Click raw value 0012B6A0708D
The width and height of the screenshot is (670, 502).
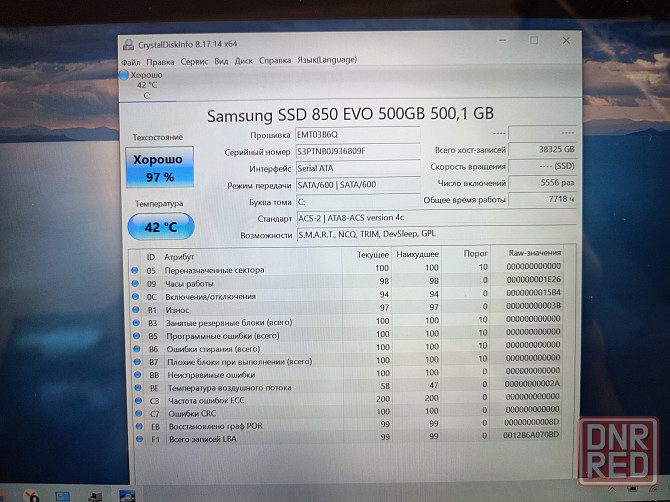coord(531,435)
